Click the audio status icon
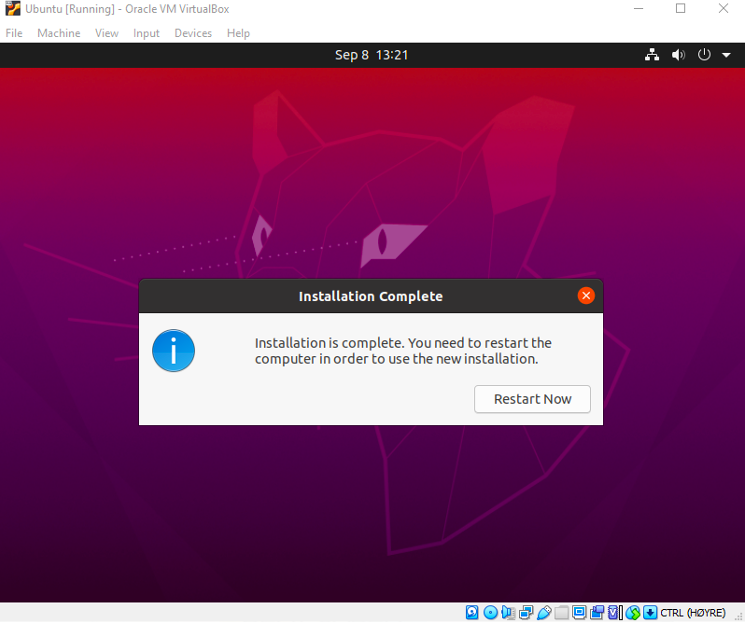This screenshot has width=745, height=622. (x=508, y=612)
